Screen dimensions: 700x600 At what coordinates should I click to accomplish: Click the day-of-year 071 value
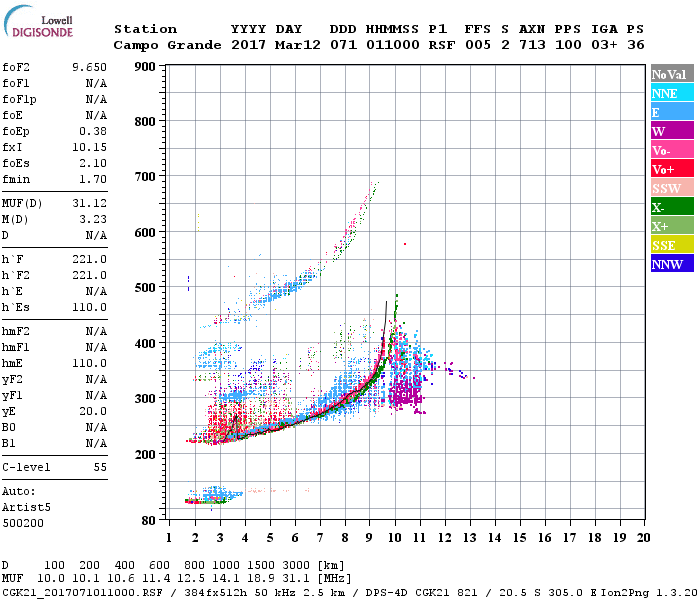pyautogui.click(x=344, y=45)
